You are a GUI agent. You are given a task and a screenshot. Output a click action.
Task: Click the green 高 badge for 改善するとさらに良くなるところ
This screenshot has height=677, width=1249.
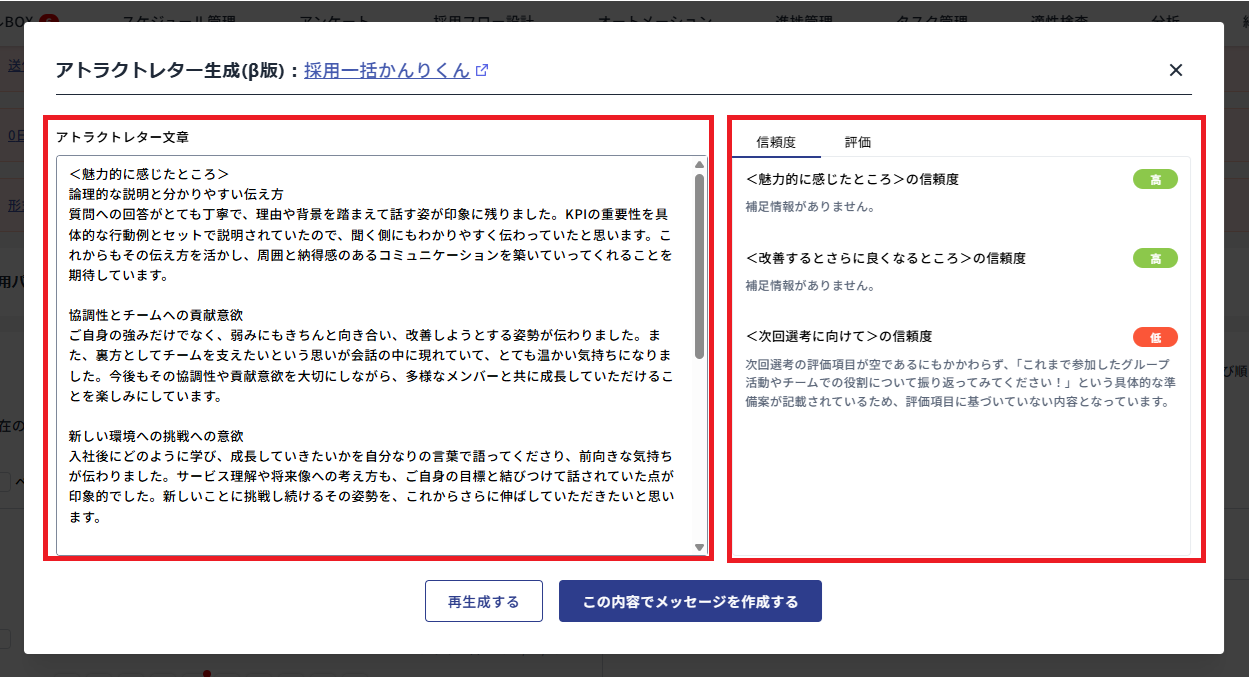[x=1155, y=258]
